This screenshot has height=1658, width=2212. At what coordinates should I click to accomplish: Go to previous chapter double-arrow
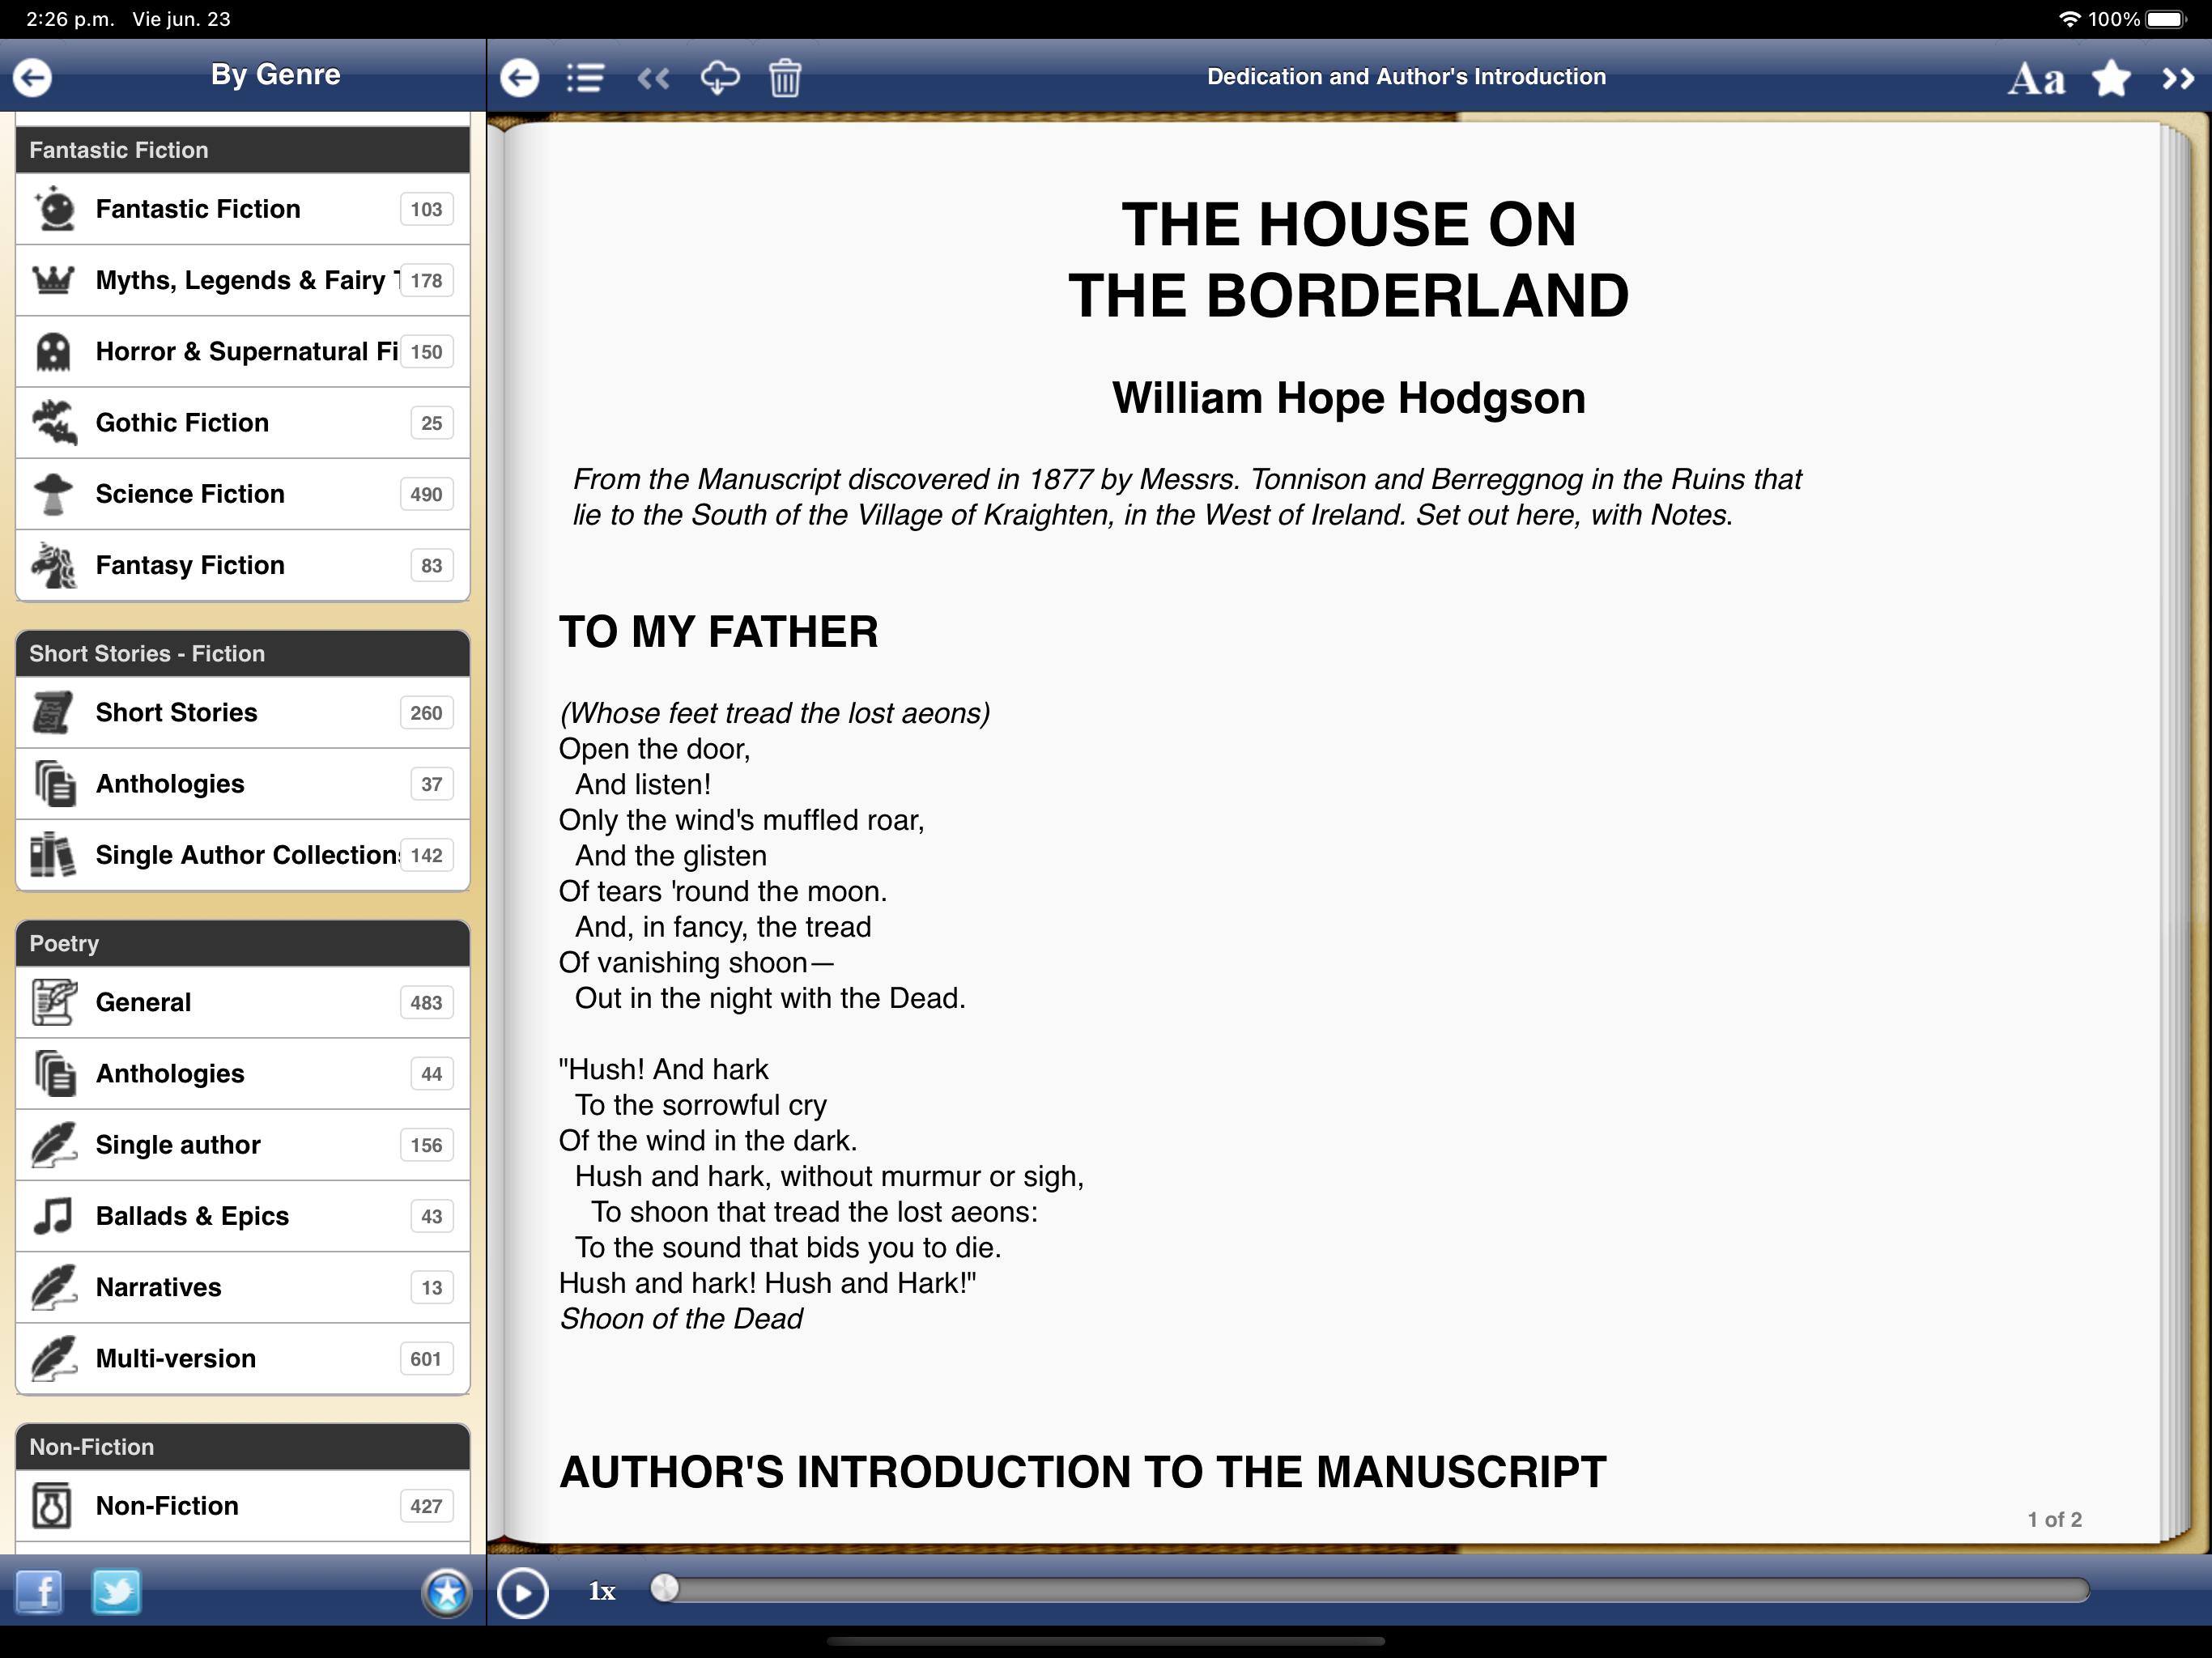click(653, 77)
